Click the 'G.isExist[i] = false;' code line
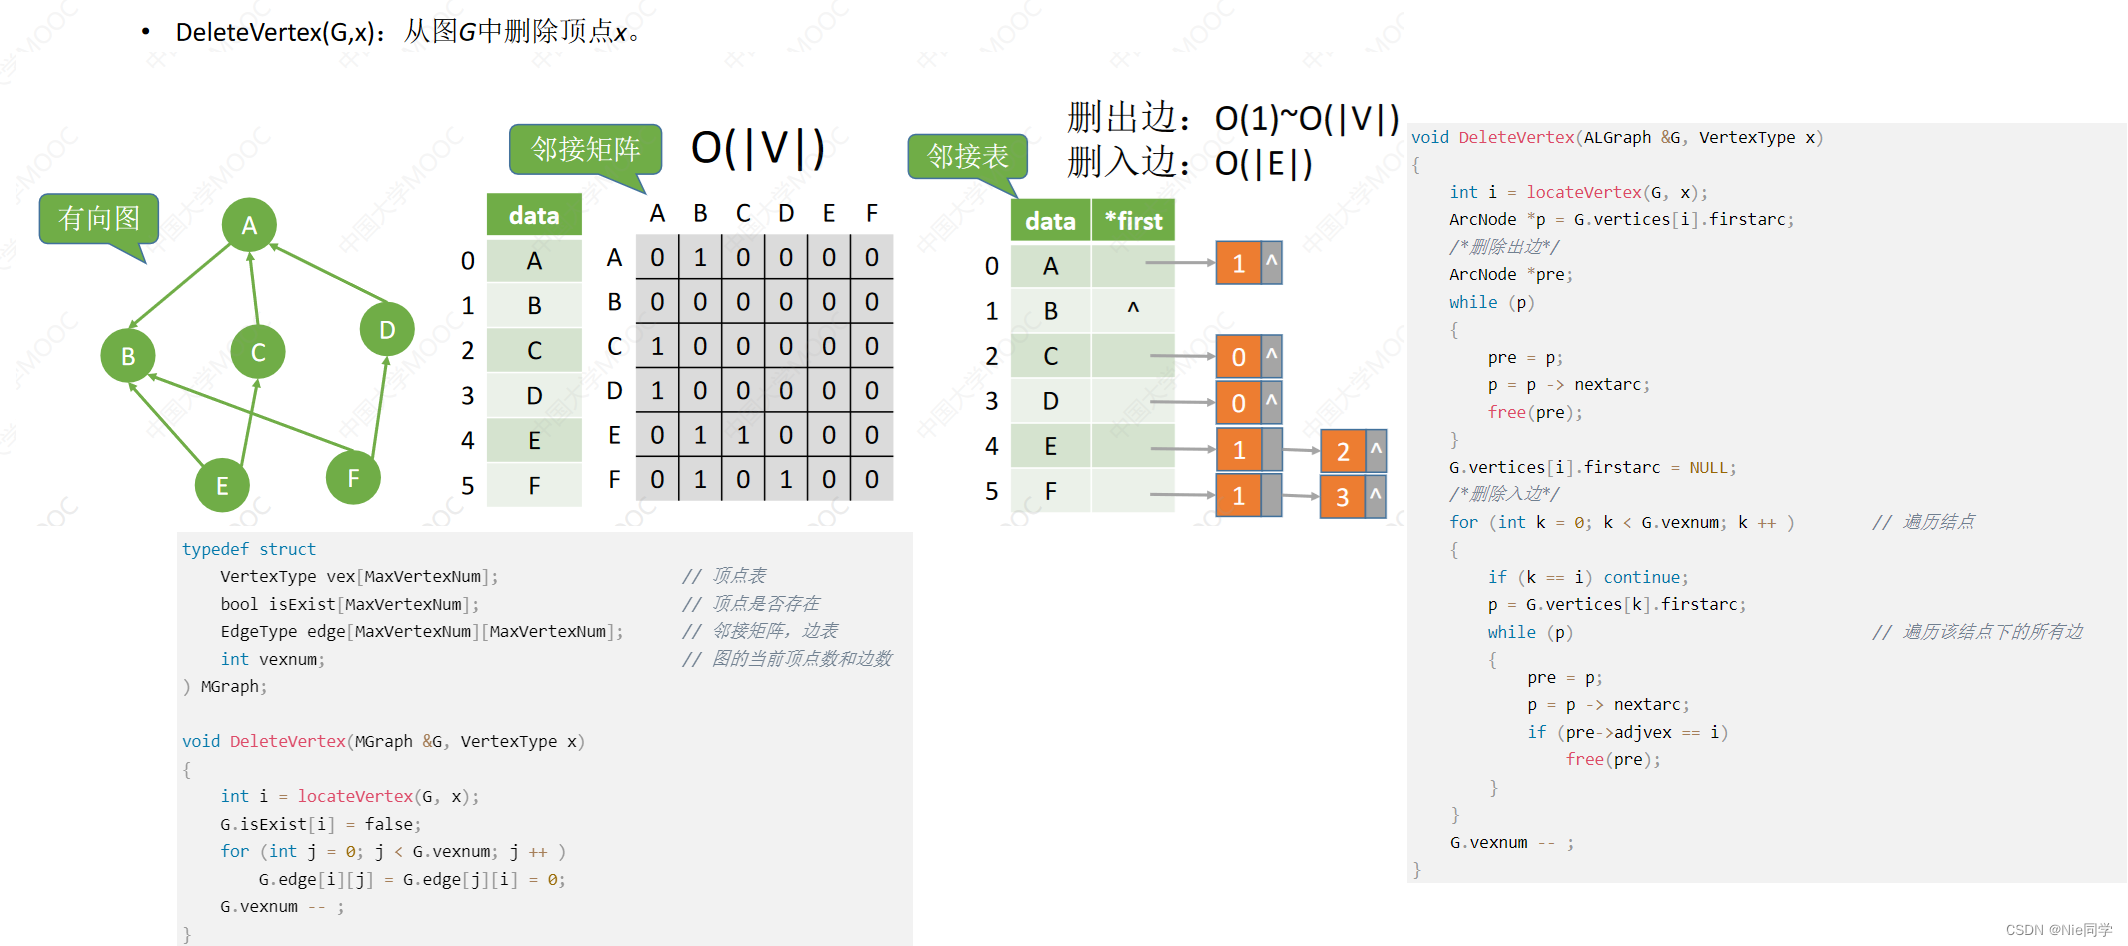Screen dimensions: 2128x946 (x=321, y=824)
